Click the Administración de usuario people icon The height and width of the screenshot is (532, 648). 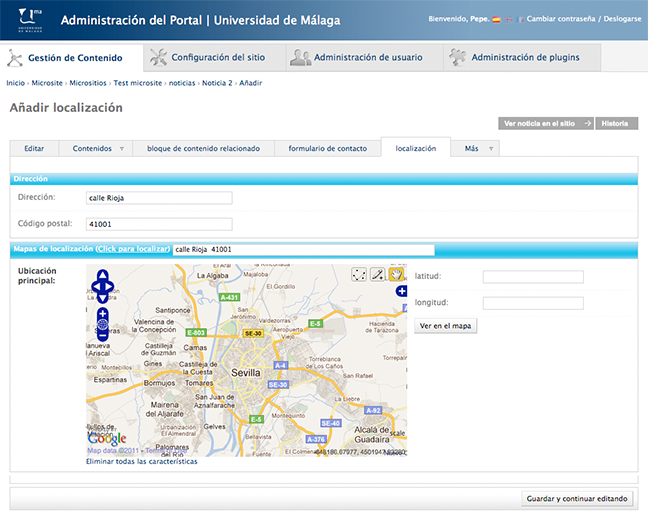pyautogui.click(x=300, y=57)
